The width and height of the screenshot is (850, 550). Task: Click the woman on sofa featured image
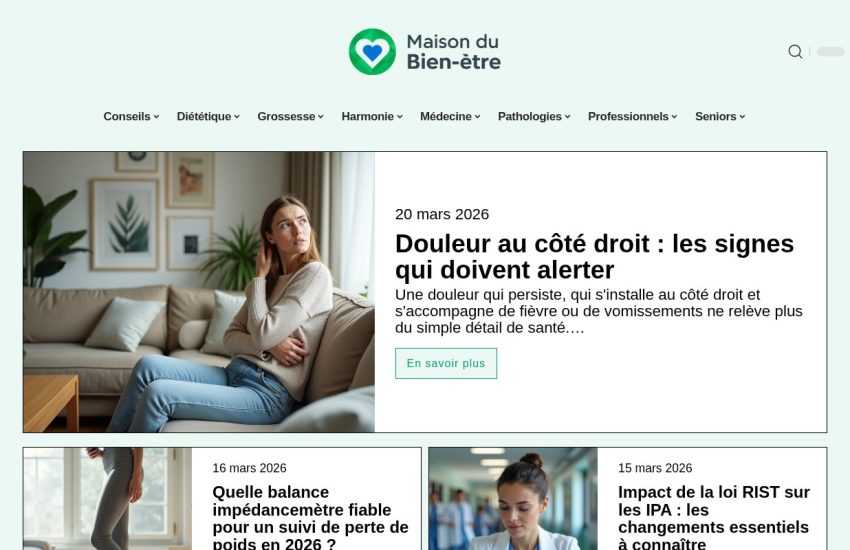(199, 292)
